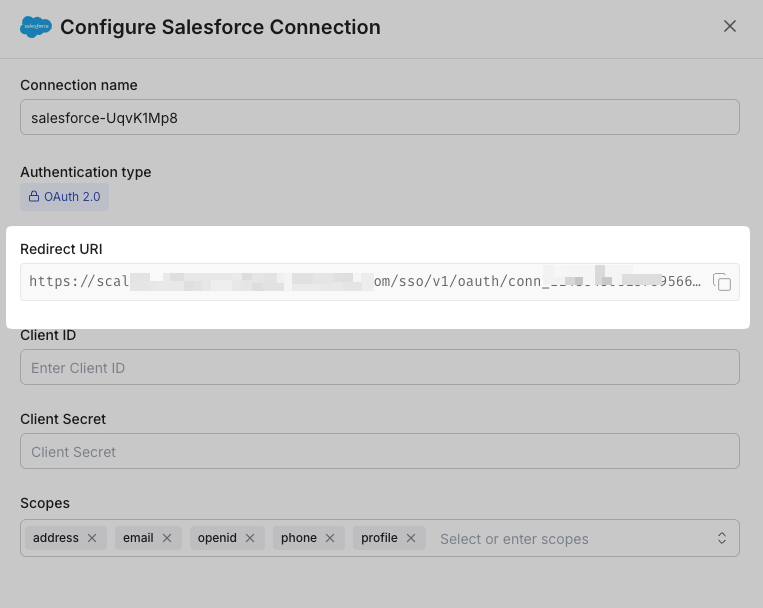Viewport: 763px width, 608px height.
Task: Remove the address scope tag
Action: coord(92,538)
